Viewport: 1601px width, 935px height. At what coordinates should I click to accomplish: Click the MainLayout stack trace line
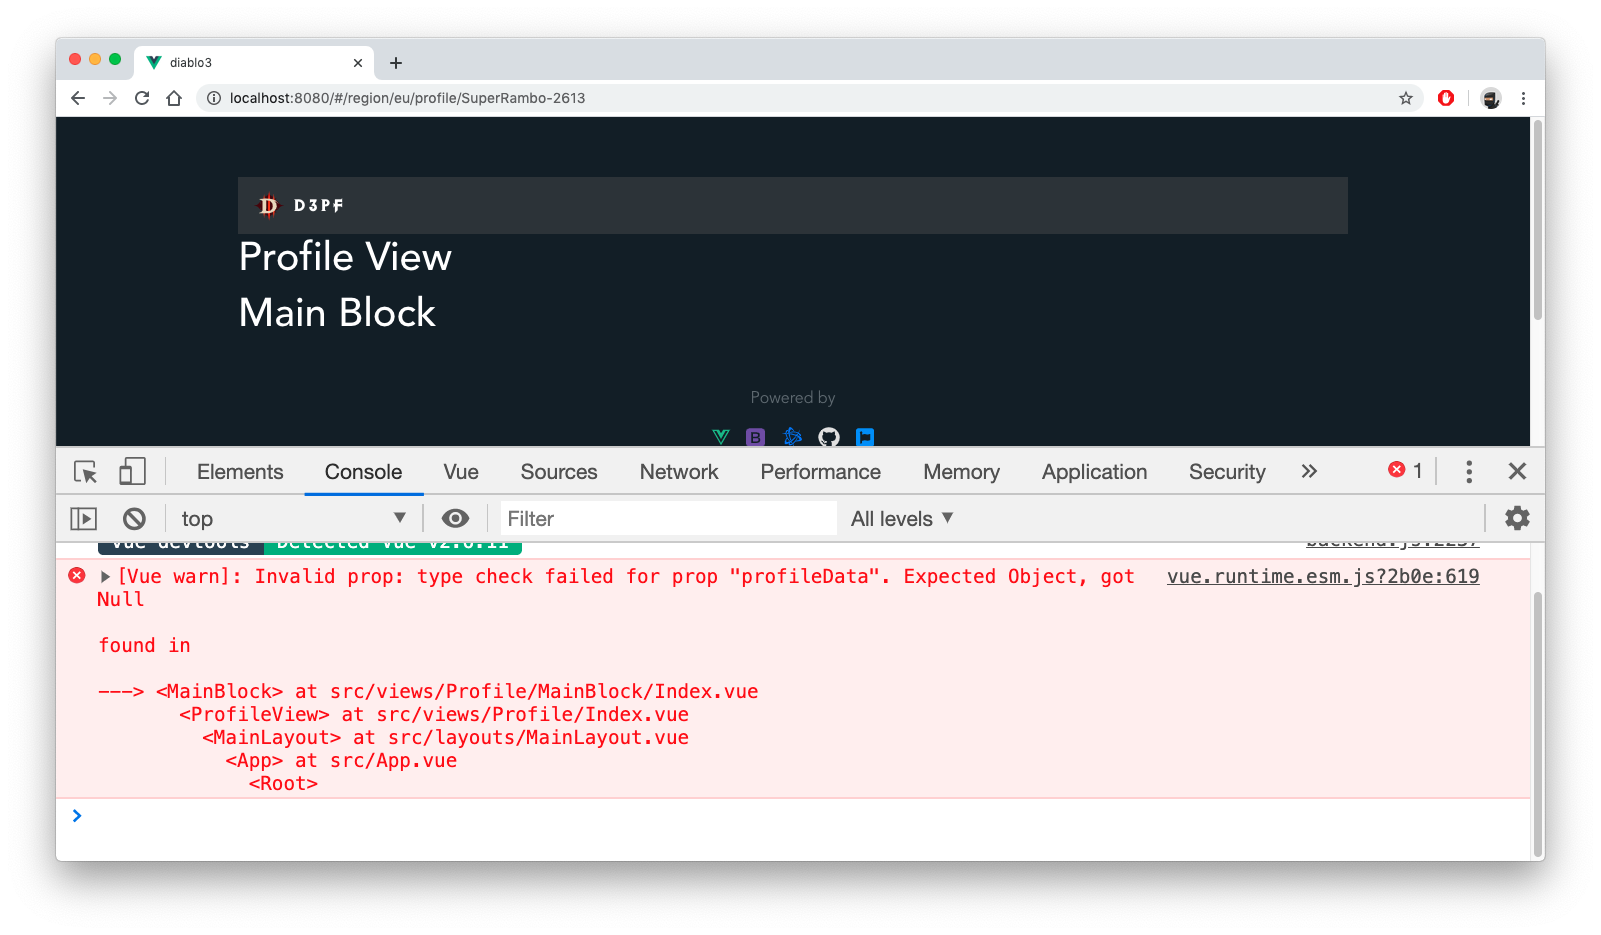(x=445, y=737)
